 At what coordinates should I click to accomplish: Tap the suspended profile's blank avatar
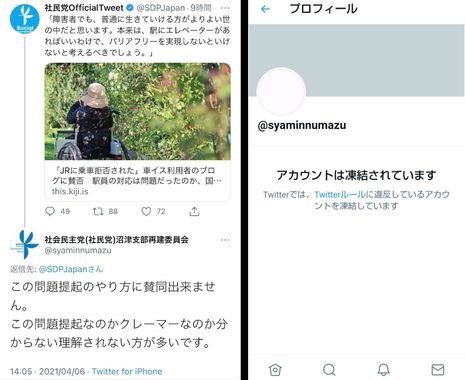(x=282, y=92)
